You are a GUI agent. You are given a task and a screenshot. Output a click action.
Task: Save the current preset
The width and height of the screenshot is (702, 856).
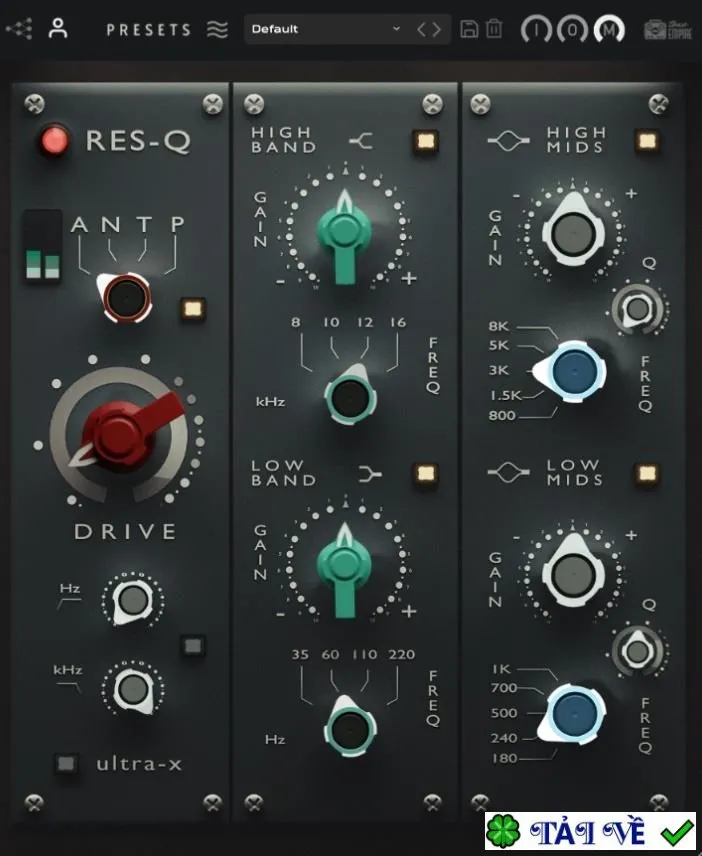(x=469, y=29)
